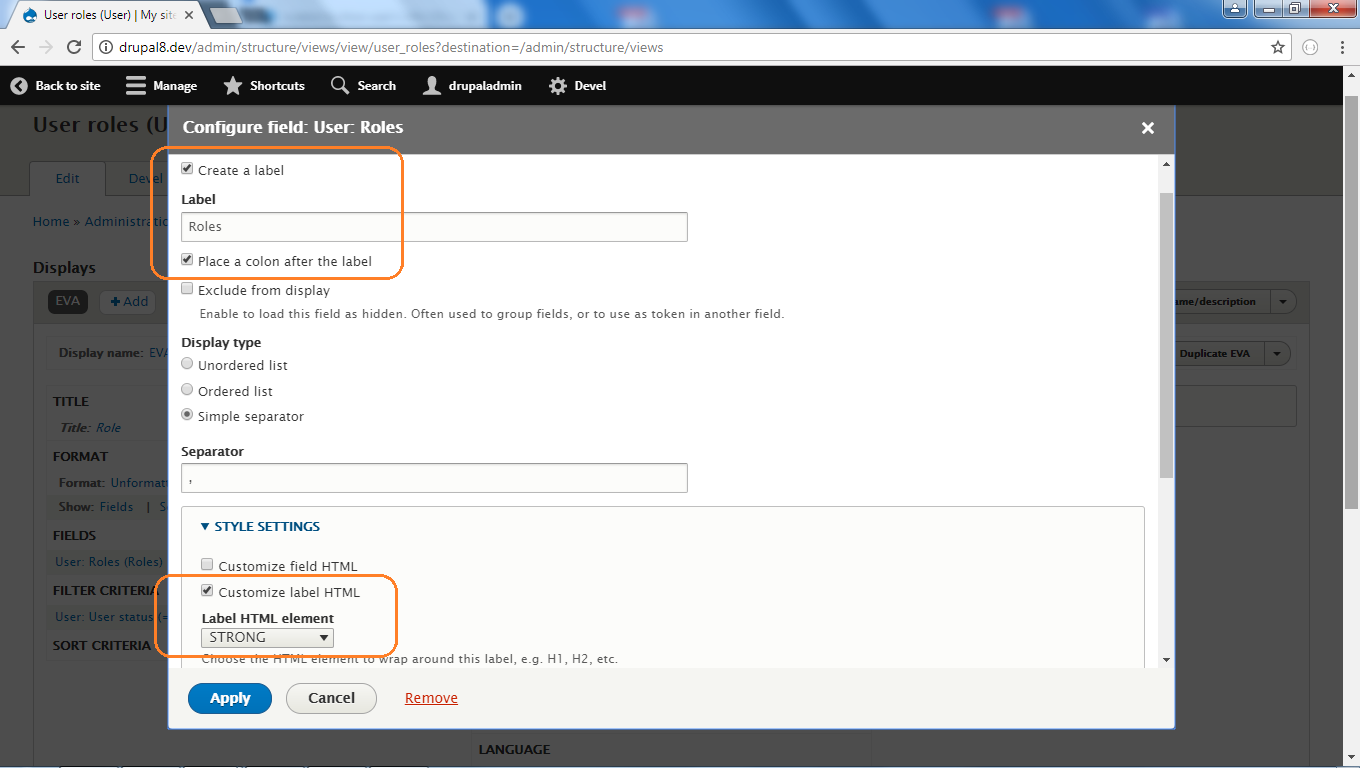
Task: Open the Chrome three-dot menu
Action: (1341, 47)
